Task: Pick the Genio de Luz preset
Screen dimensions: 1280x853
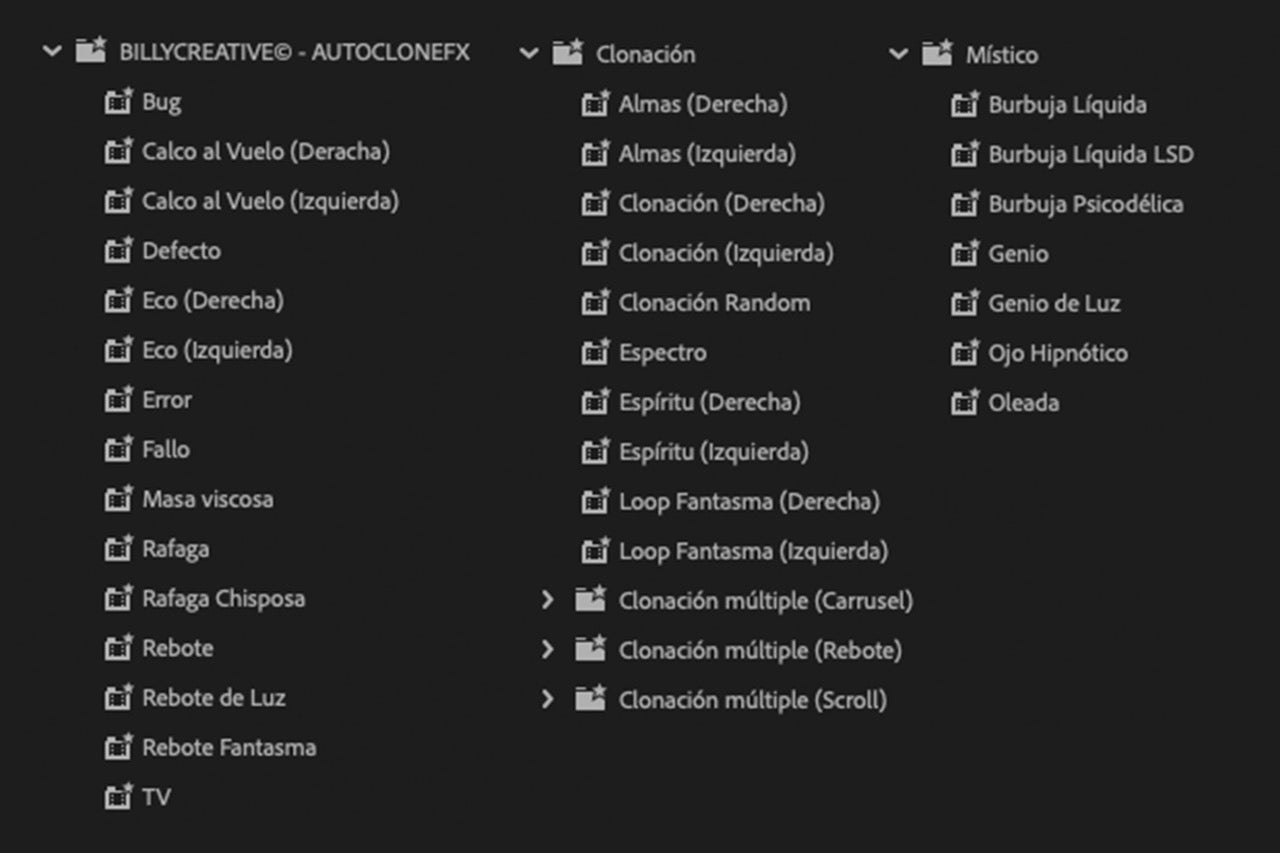Action: point(1054,304)
